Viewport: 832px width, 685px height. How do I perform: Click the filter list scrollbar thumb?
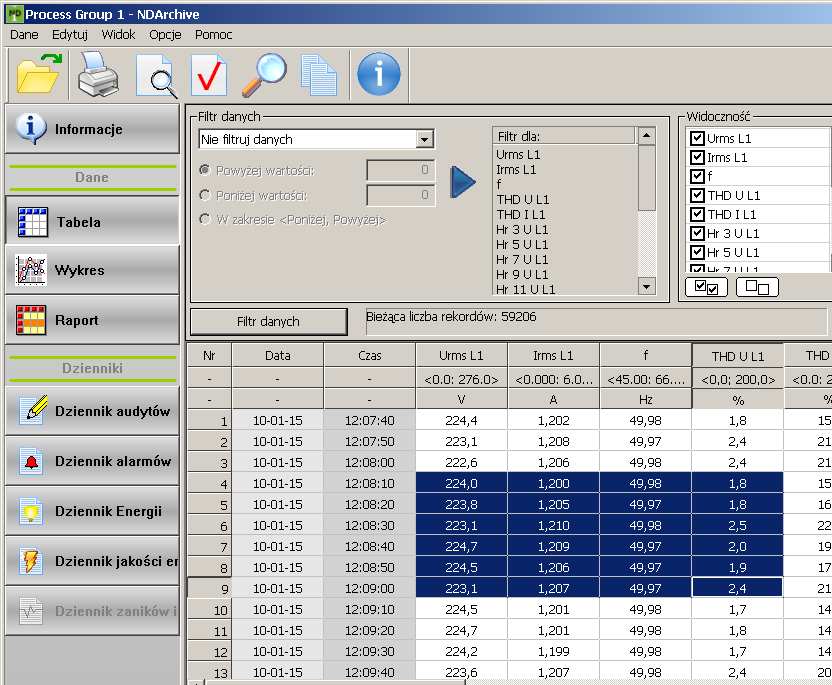click(646, 177)
